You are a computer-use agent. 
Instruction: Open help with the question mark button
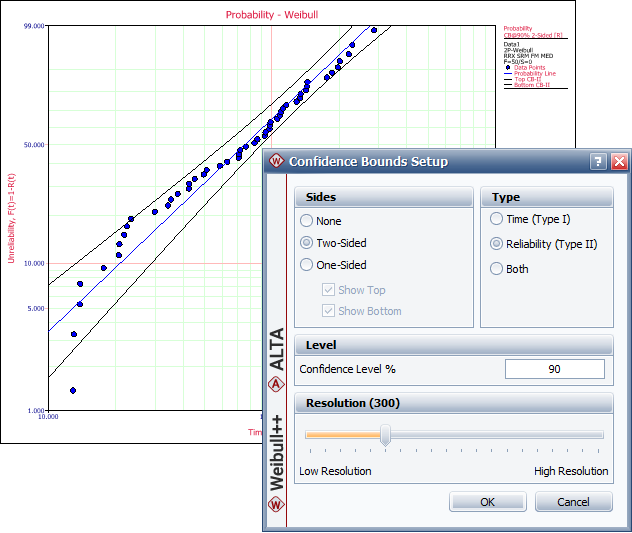pyautogui.click(x=598, y=161)
